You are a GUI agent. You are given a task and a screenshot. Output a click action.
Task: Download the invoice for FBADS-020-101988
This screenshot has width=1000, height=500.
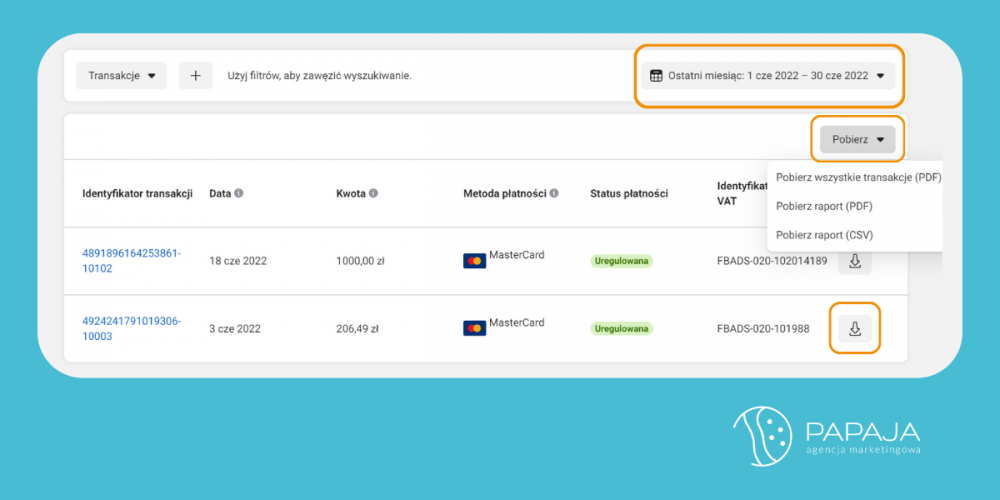(855, 328)
